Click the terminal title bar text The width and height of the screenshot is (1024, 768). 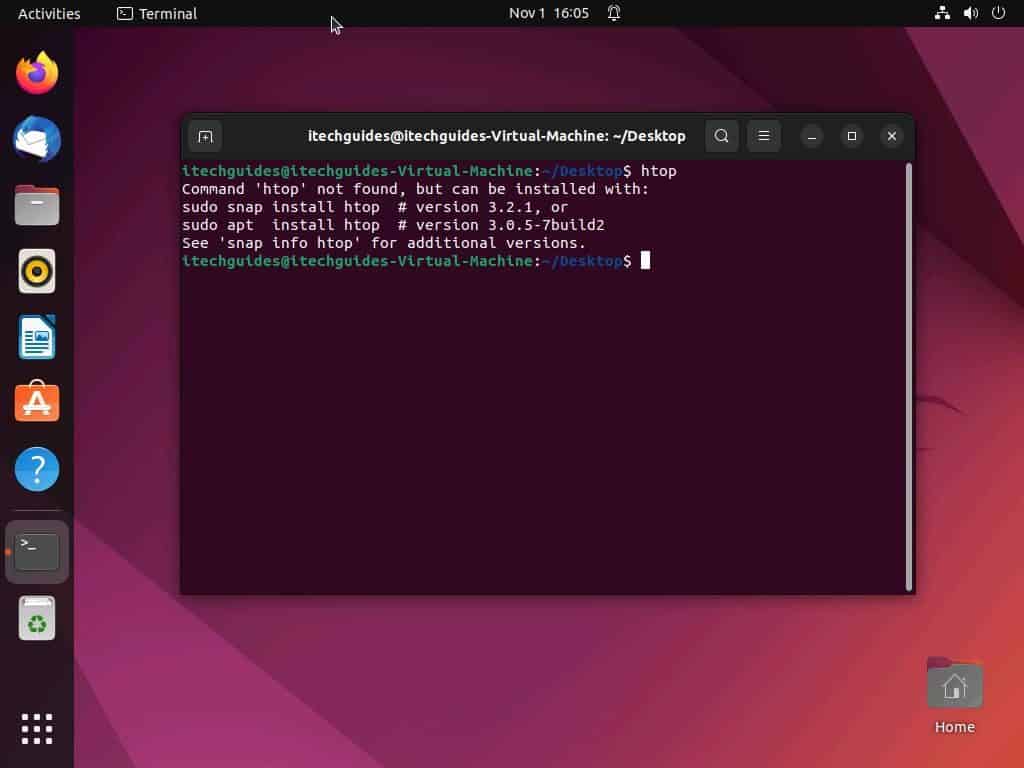[497, 136]
